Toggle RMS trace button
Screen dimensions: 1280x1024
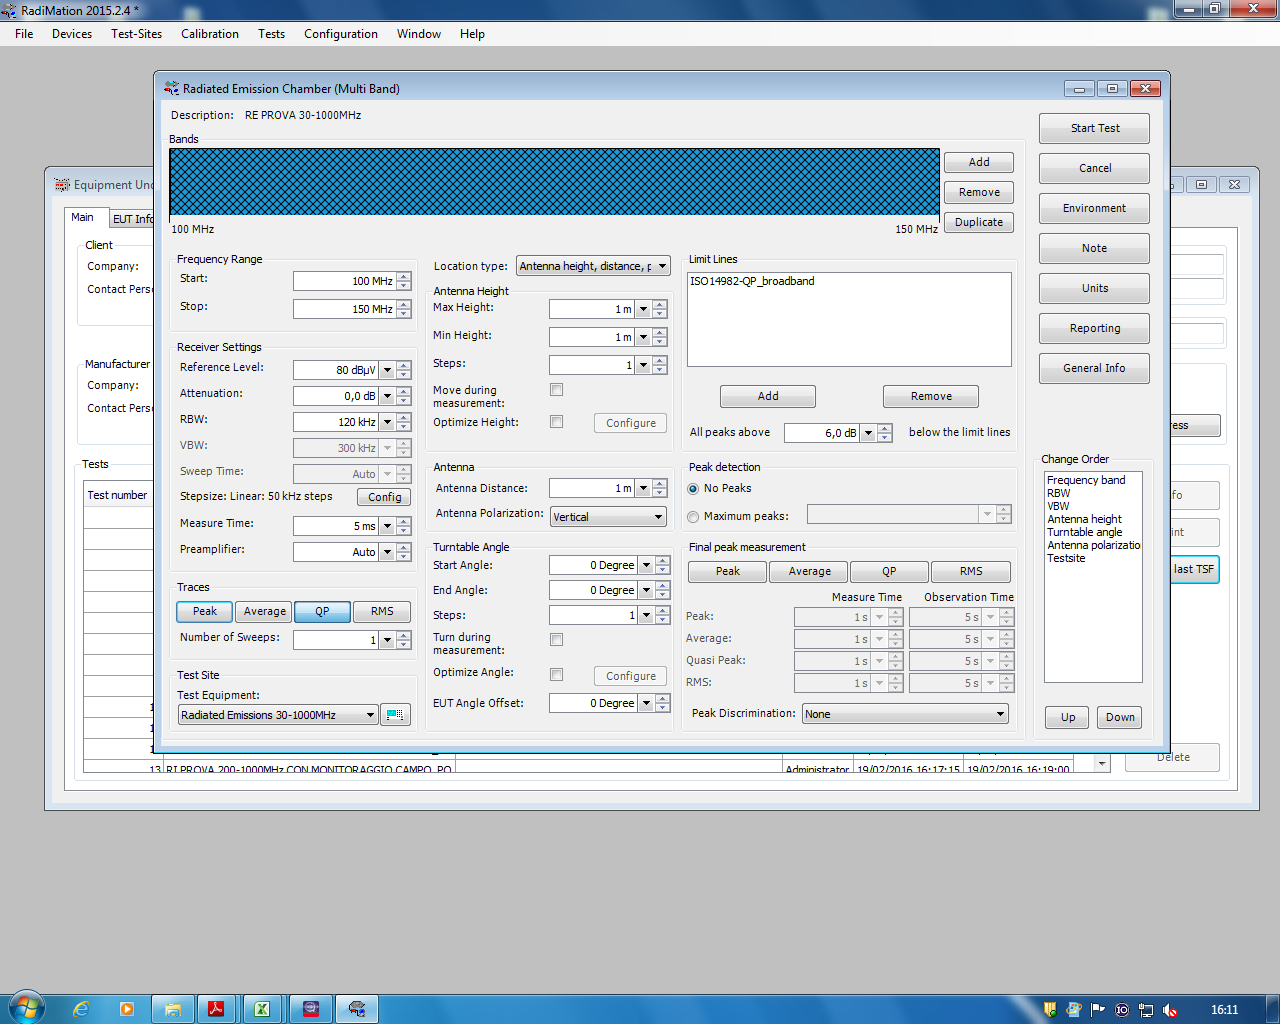tap(382, 611)
